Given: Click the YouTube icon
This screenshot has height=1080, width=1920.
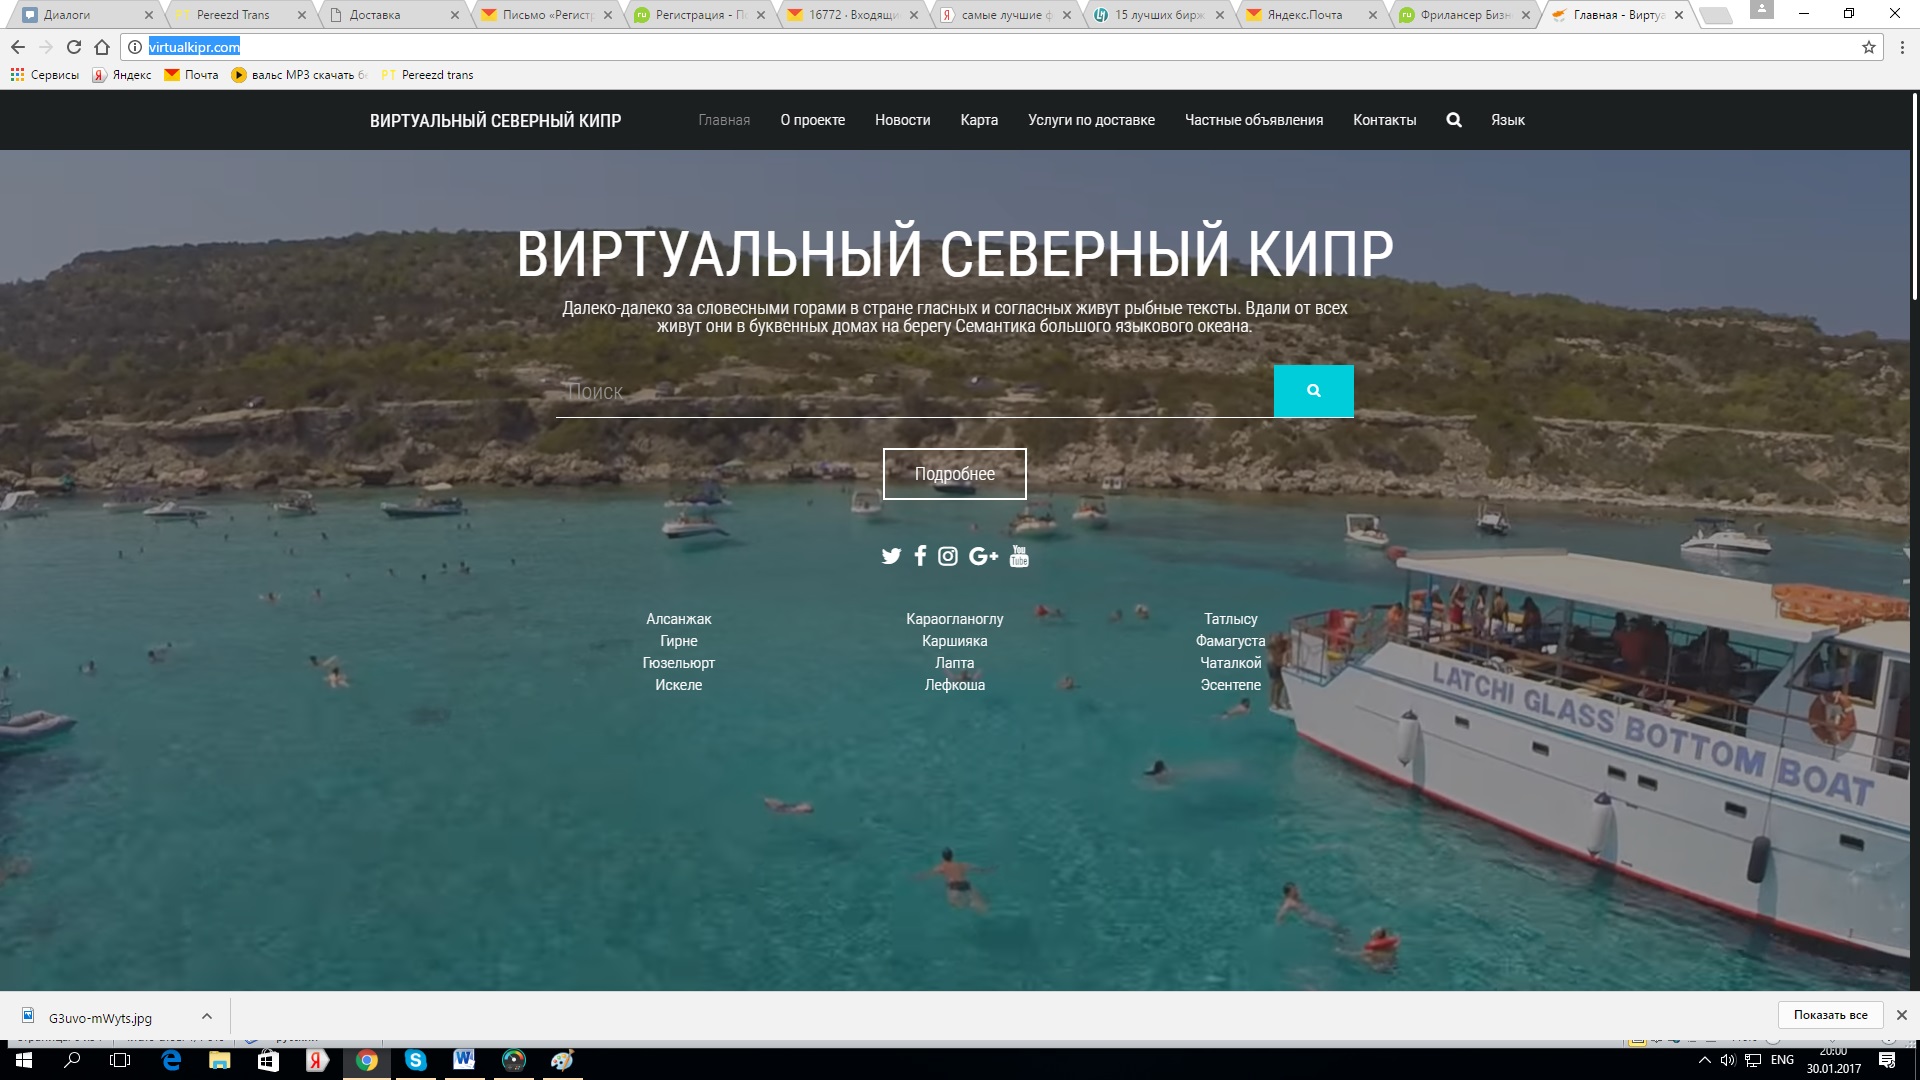Looking at the screenshot, I should (1019, 556).
